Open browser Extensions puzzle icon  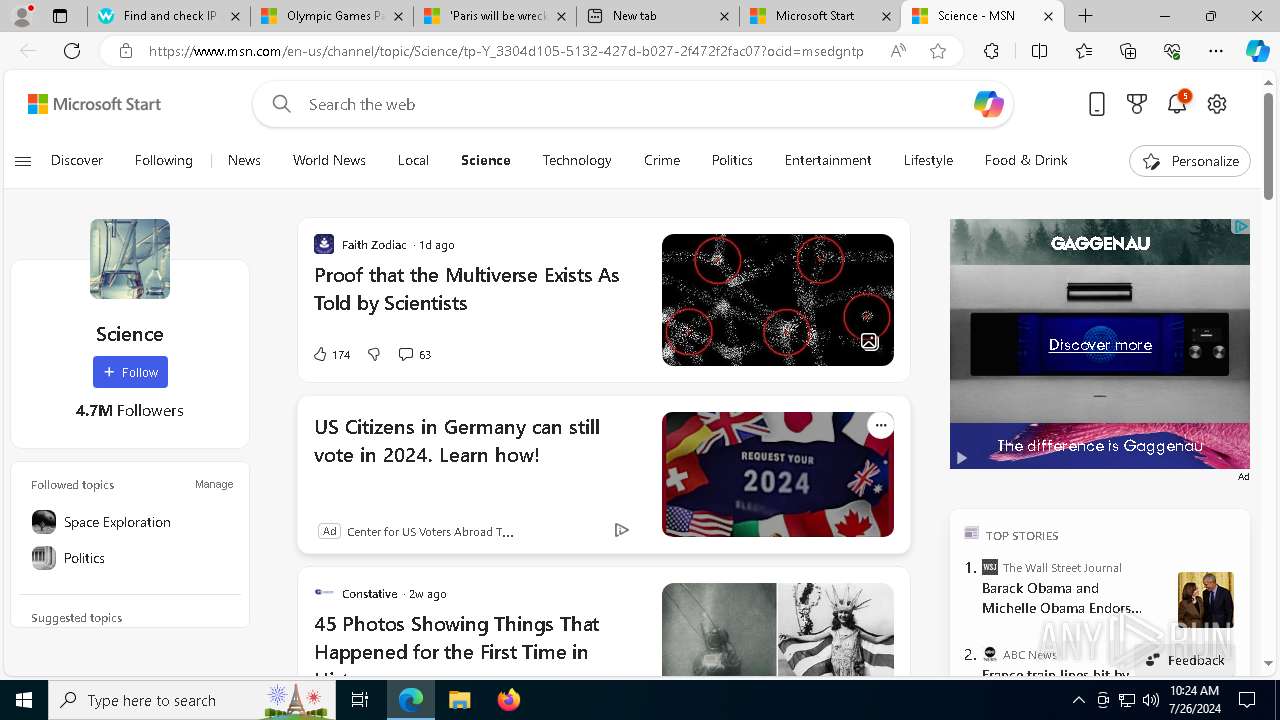pos(991,52)
